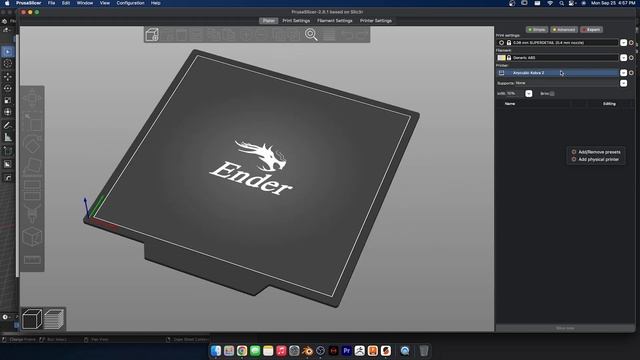The image size is (640, 360).
Task: Toggle the Brim checkbox
Action: [x=552, y=93]
